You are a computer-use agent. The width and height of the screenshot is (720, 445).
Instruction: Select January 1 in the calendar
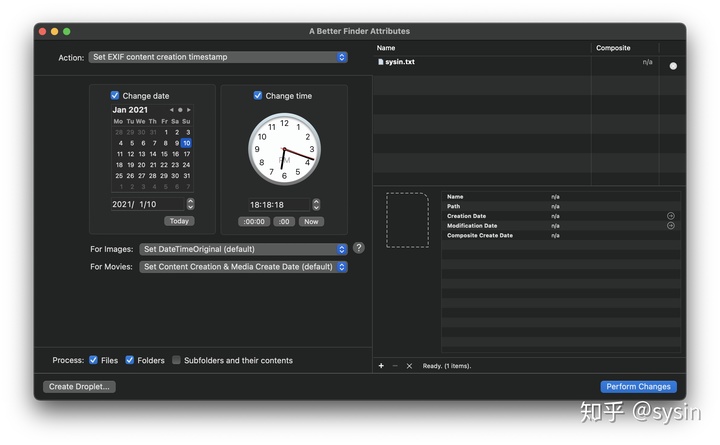tap(166, 132)
